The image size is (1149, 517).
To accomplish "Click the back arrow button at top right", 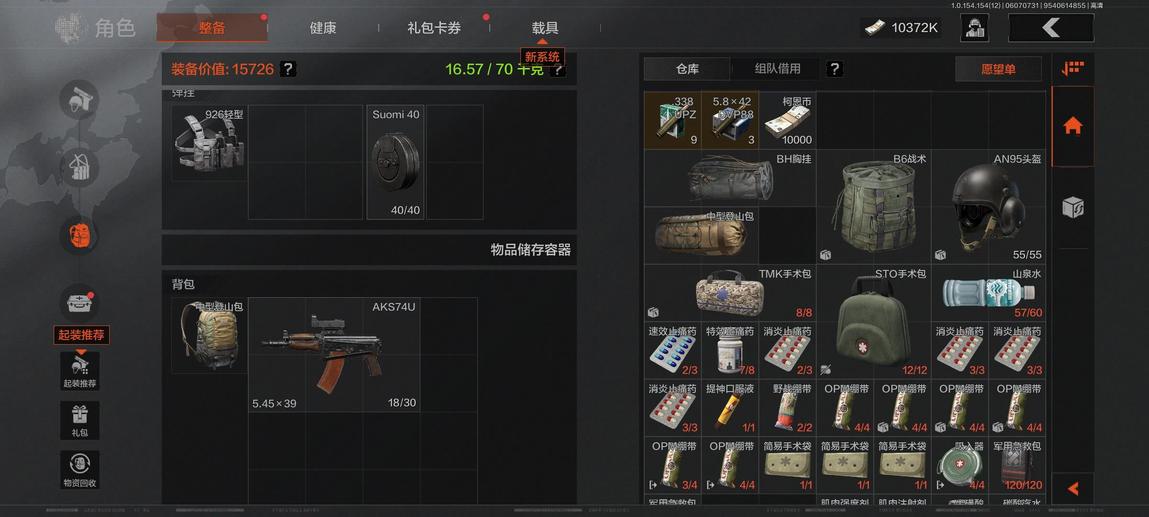I will 1051,28.
